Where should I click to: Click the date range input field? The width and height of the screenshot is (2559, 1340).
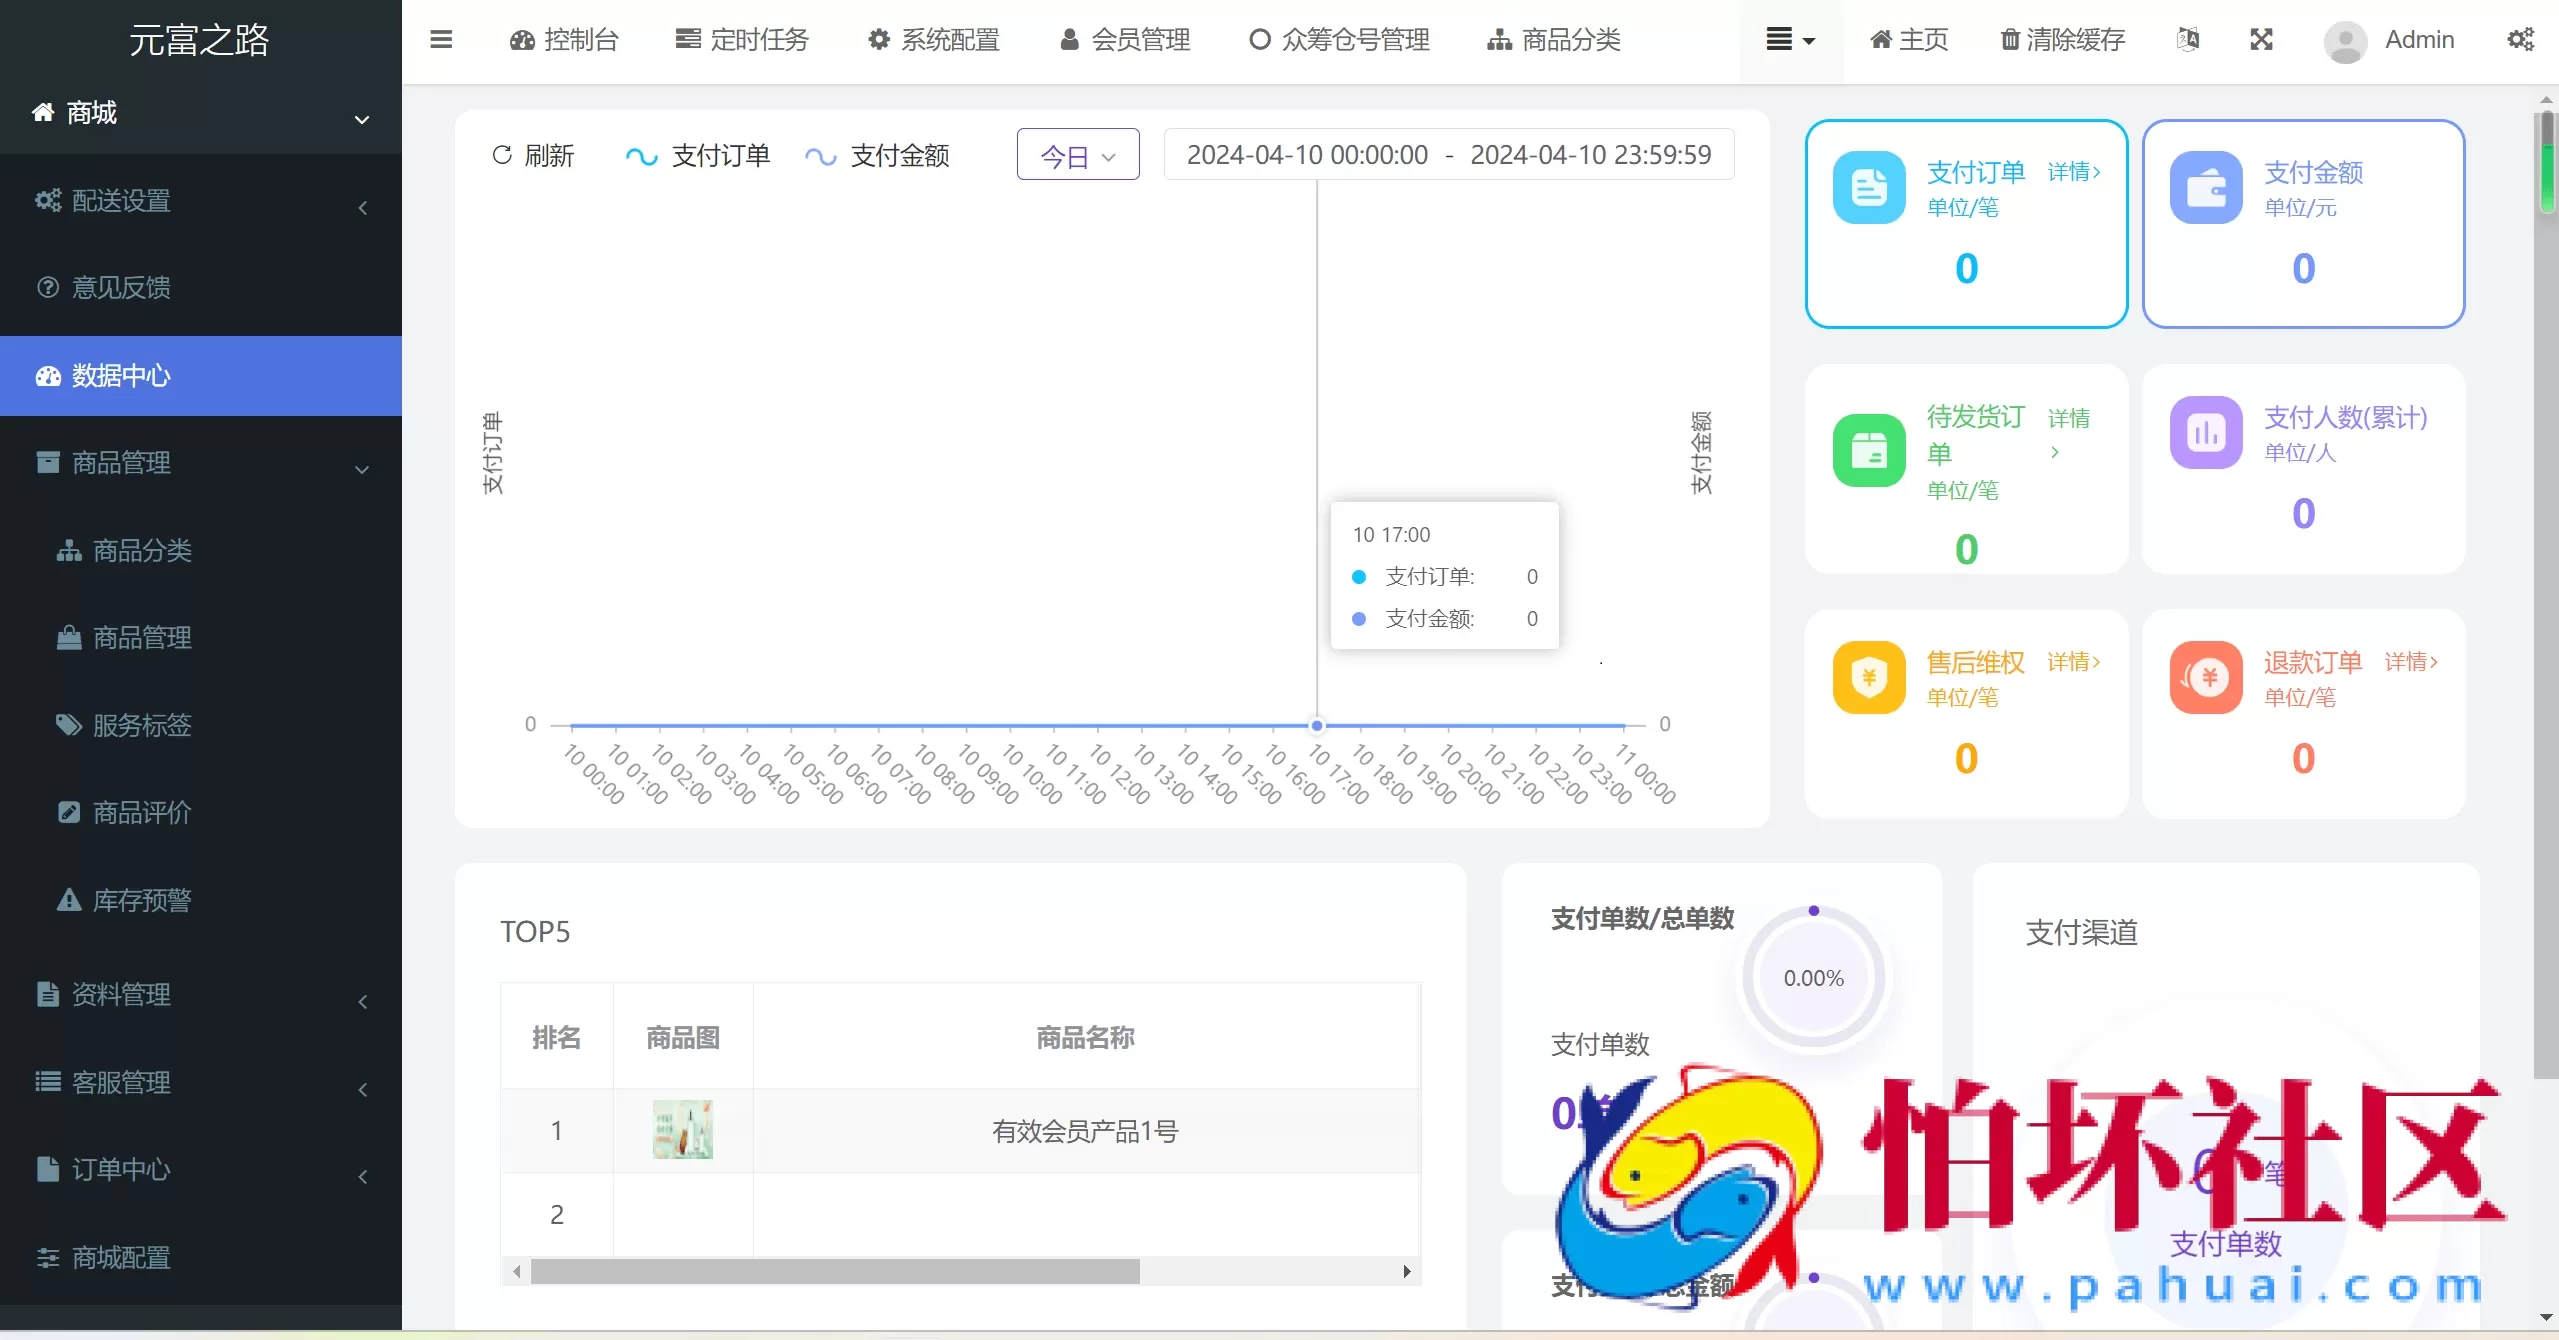click(x=1448, y=154)
